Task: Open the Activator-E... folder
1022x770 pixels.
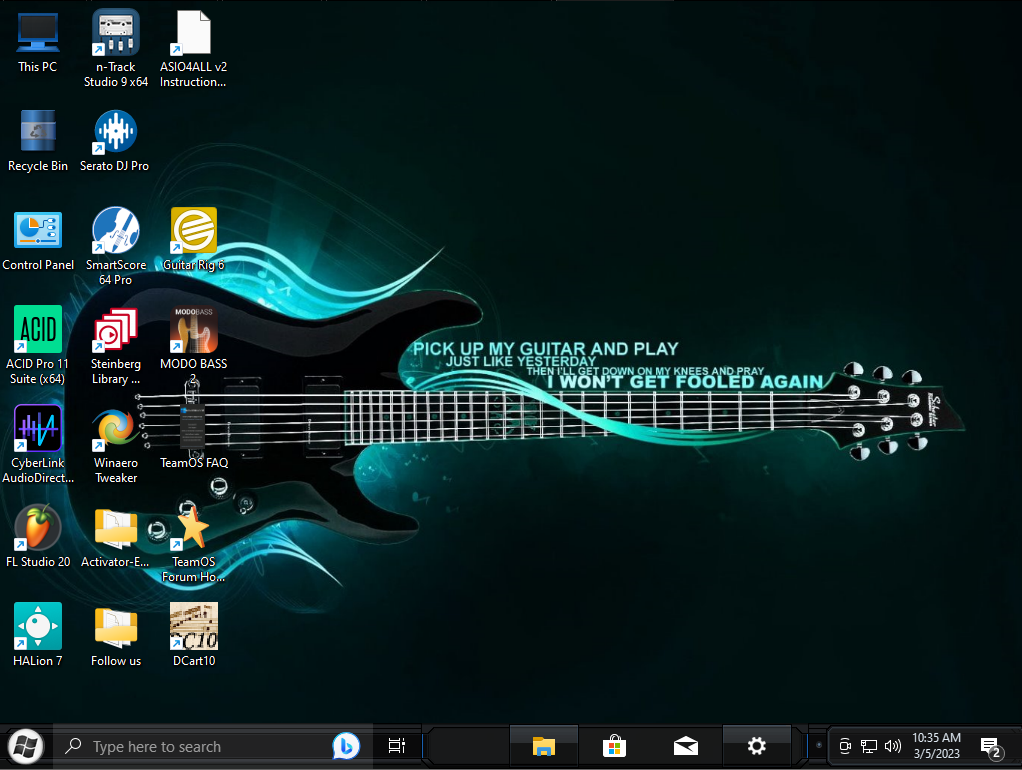Action: tap(115, 536)
